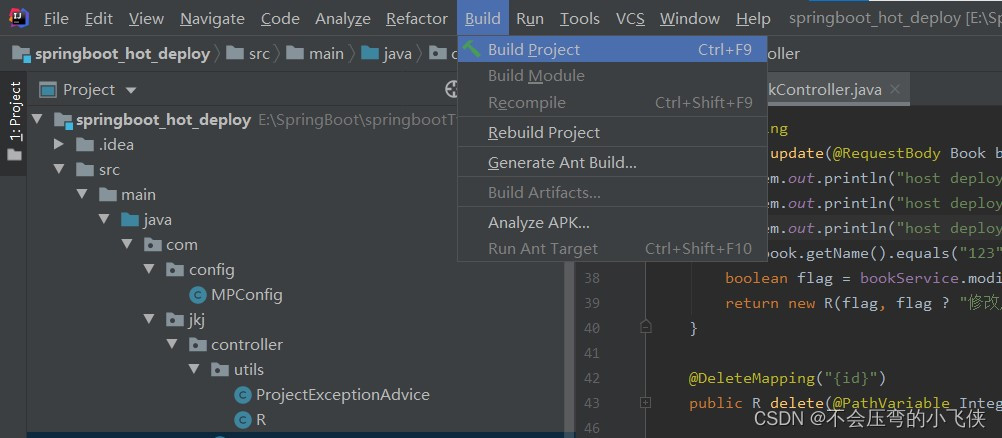
Task: Click the Build Project hammer icon
Action: click(x=472, y=49)
